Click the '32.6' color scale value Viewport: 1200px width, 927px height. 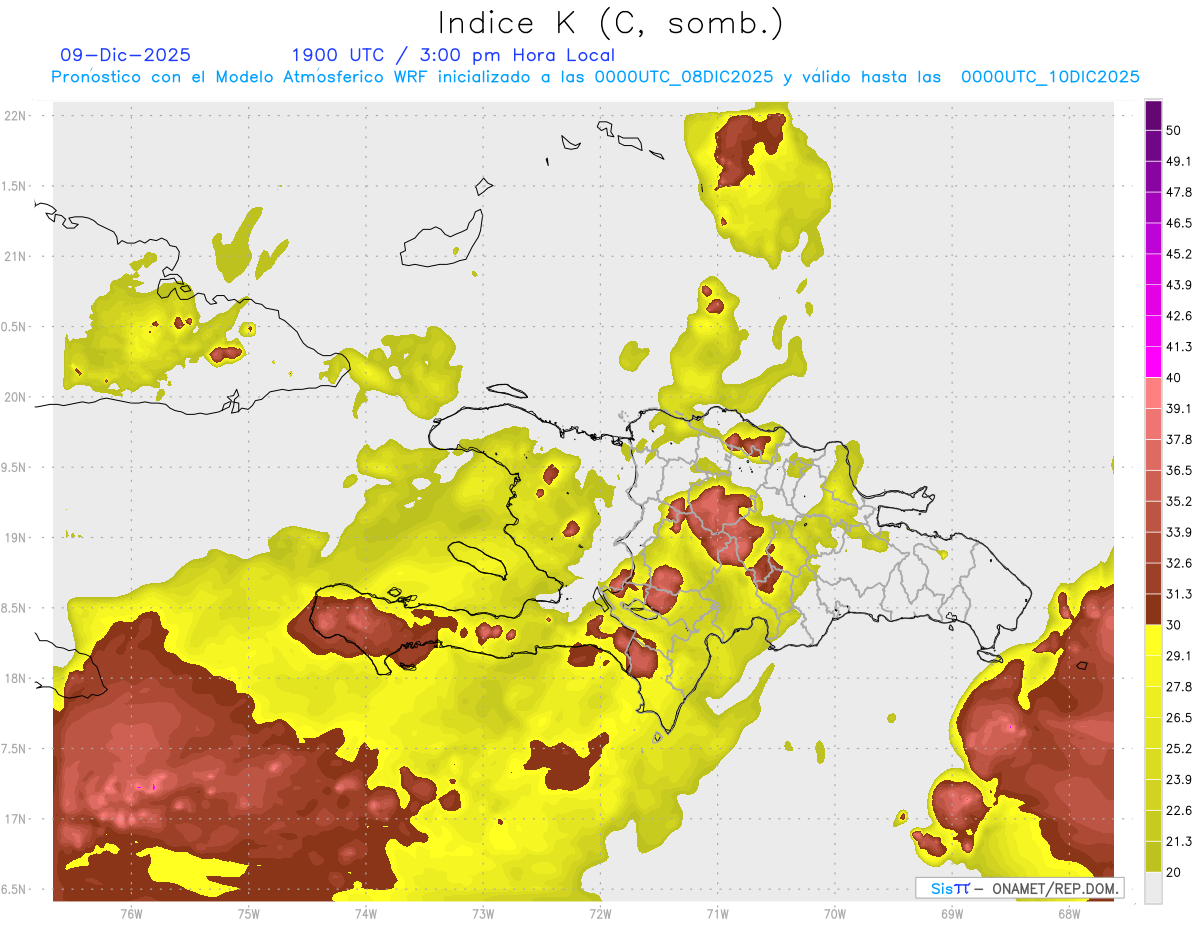1179,563
